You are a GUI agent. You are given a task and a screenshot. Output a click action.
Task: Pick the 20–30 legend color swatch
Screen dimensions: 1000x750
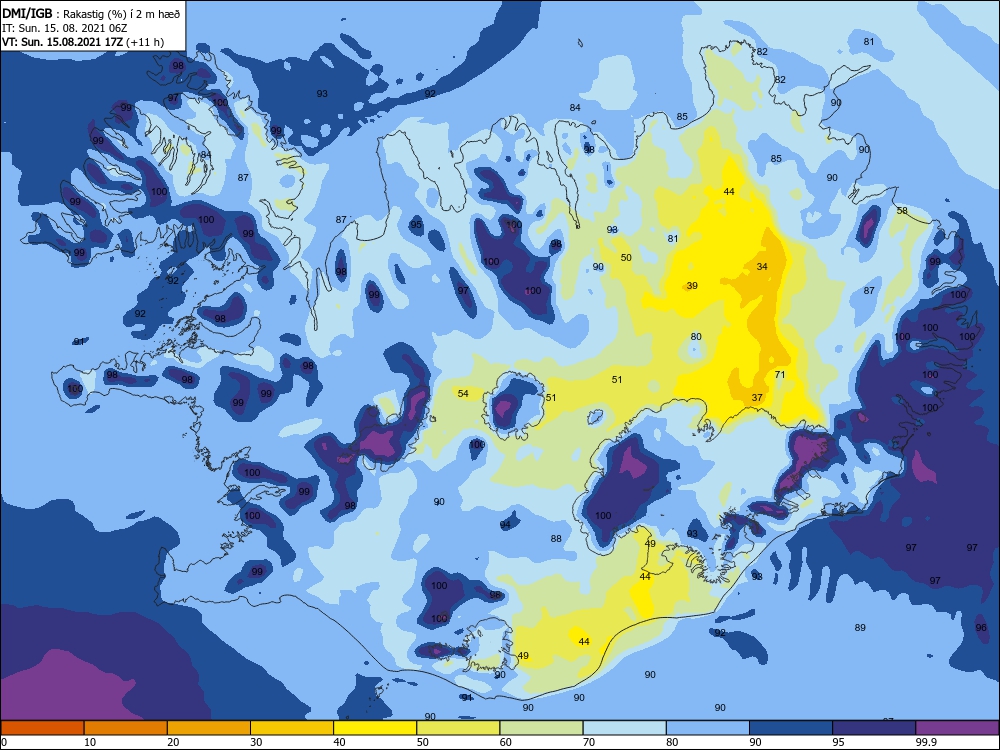209,728
